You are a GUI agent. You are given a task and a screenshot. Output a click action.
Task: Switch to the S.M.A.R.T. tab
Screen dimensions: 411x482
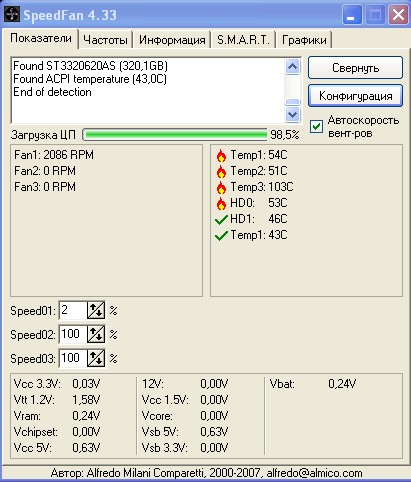(243, 40)
